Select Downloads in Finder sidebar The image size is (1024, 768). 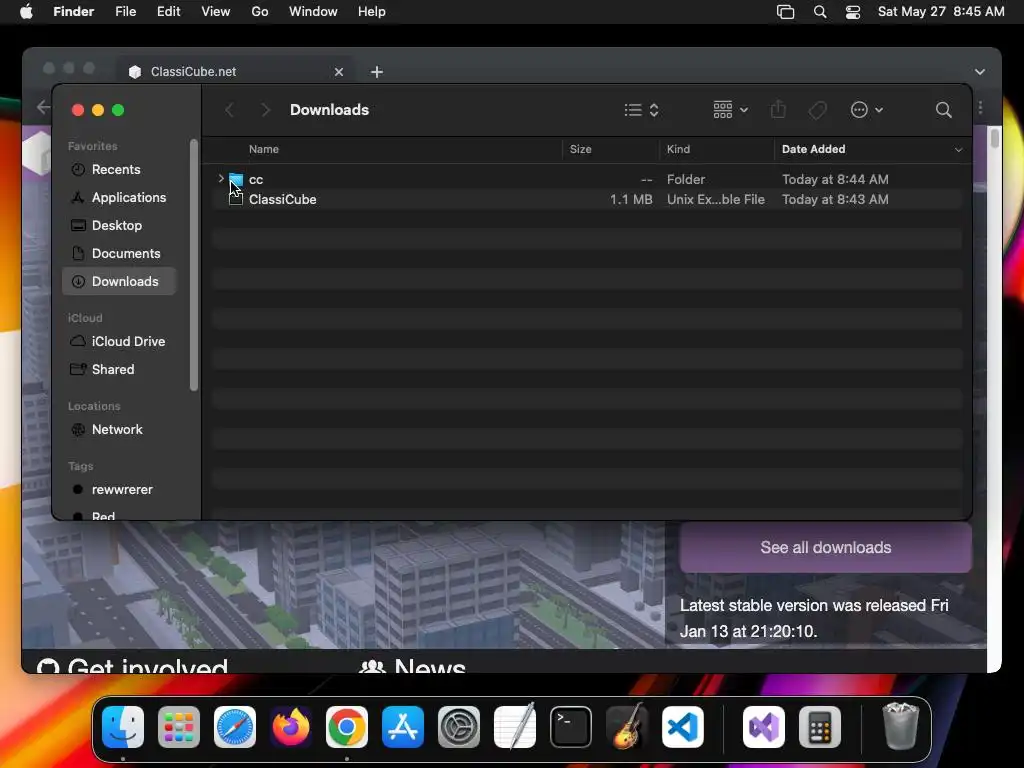(119, 281)
